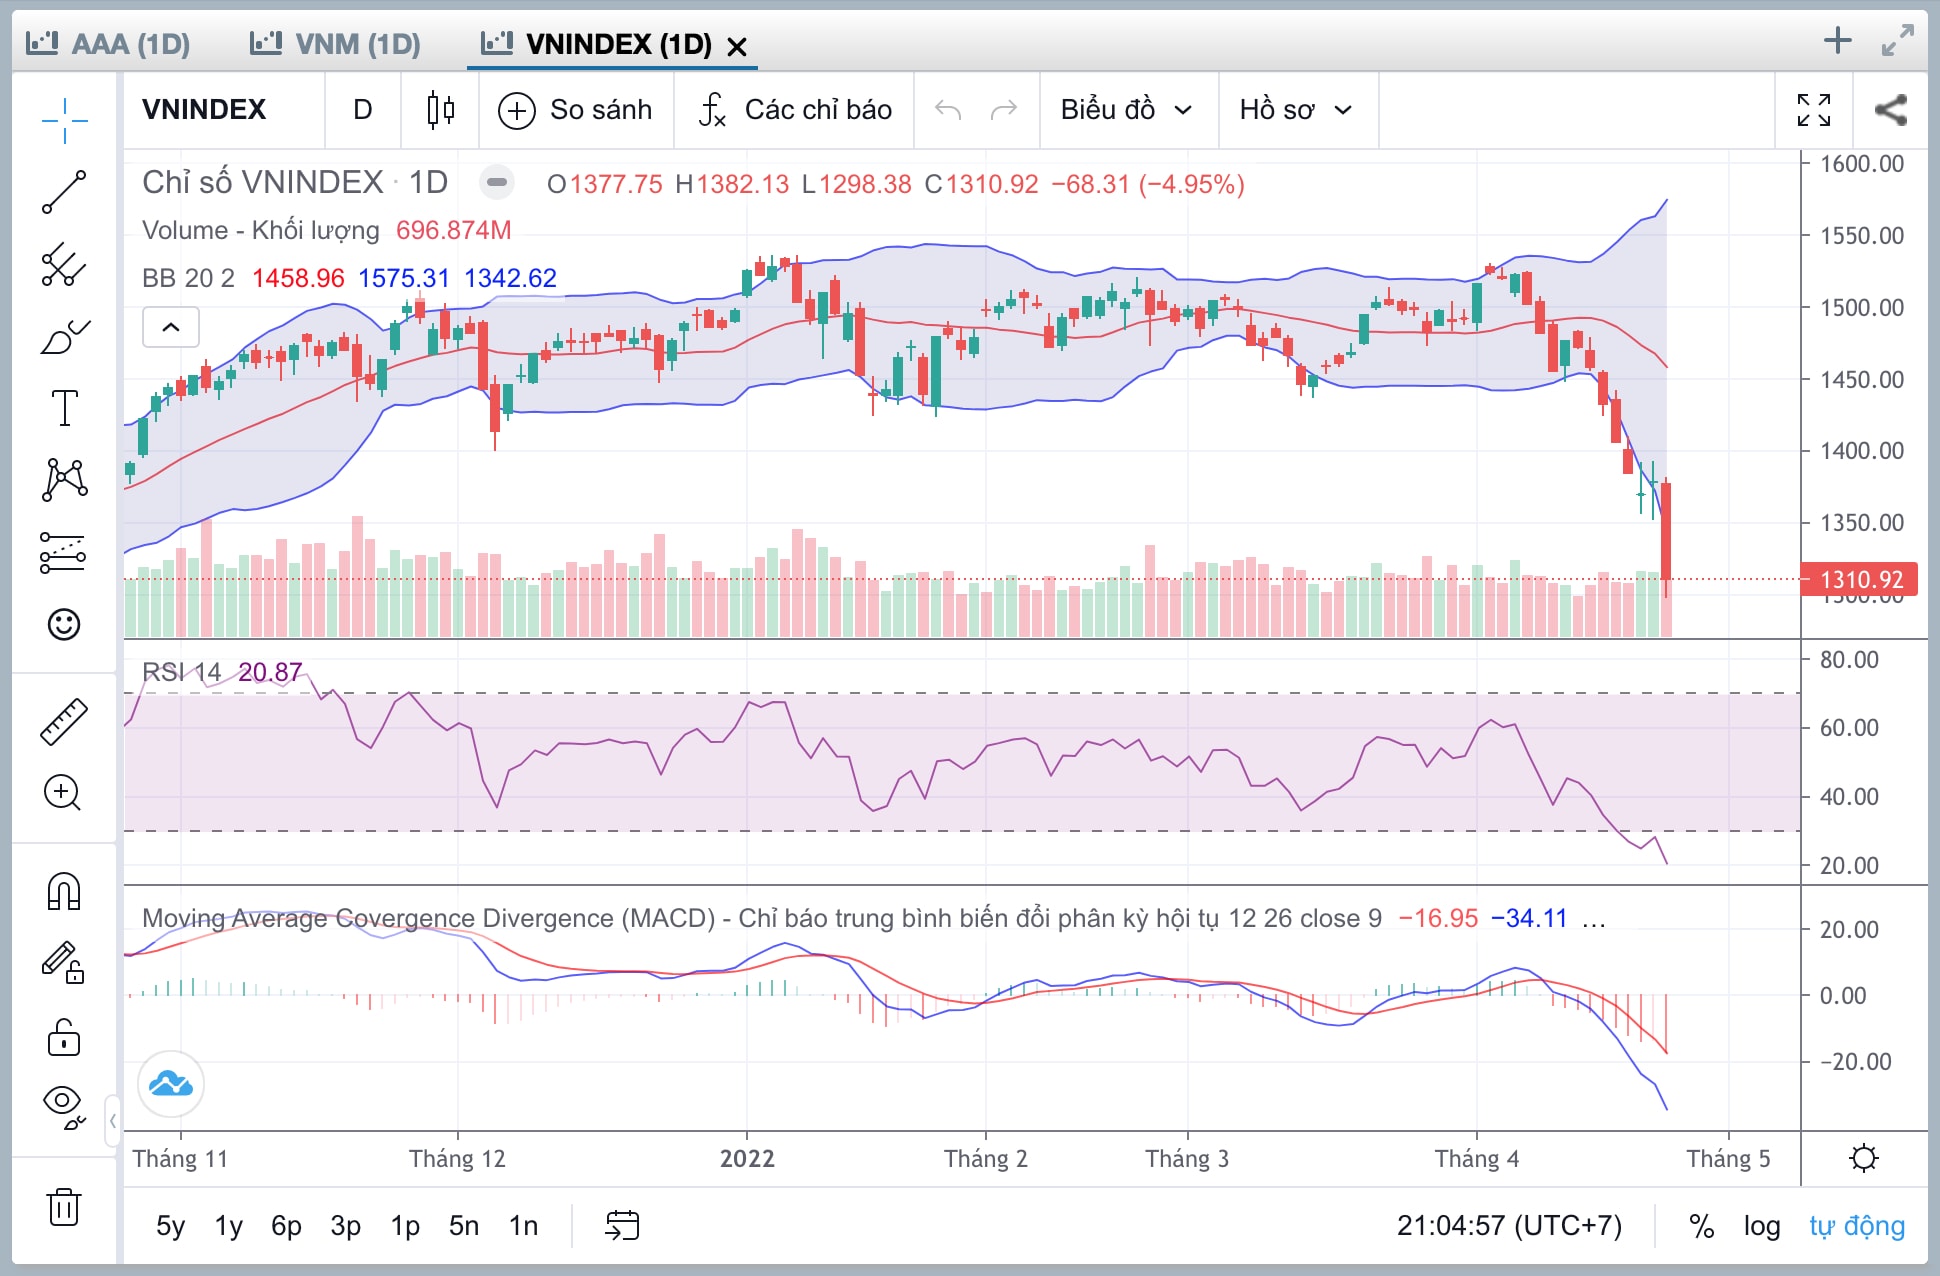Viewport: 1940px width, 1276px height.
Task: Toggle tự động auto scale
Action: pyautogui.click(x=1857, y=1225)
